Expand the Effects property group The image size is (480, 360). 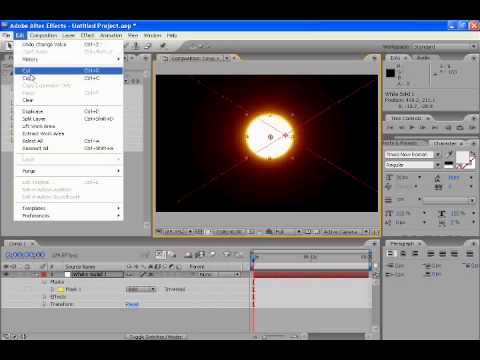pyautogui.click(x=44, y=297)
